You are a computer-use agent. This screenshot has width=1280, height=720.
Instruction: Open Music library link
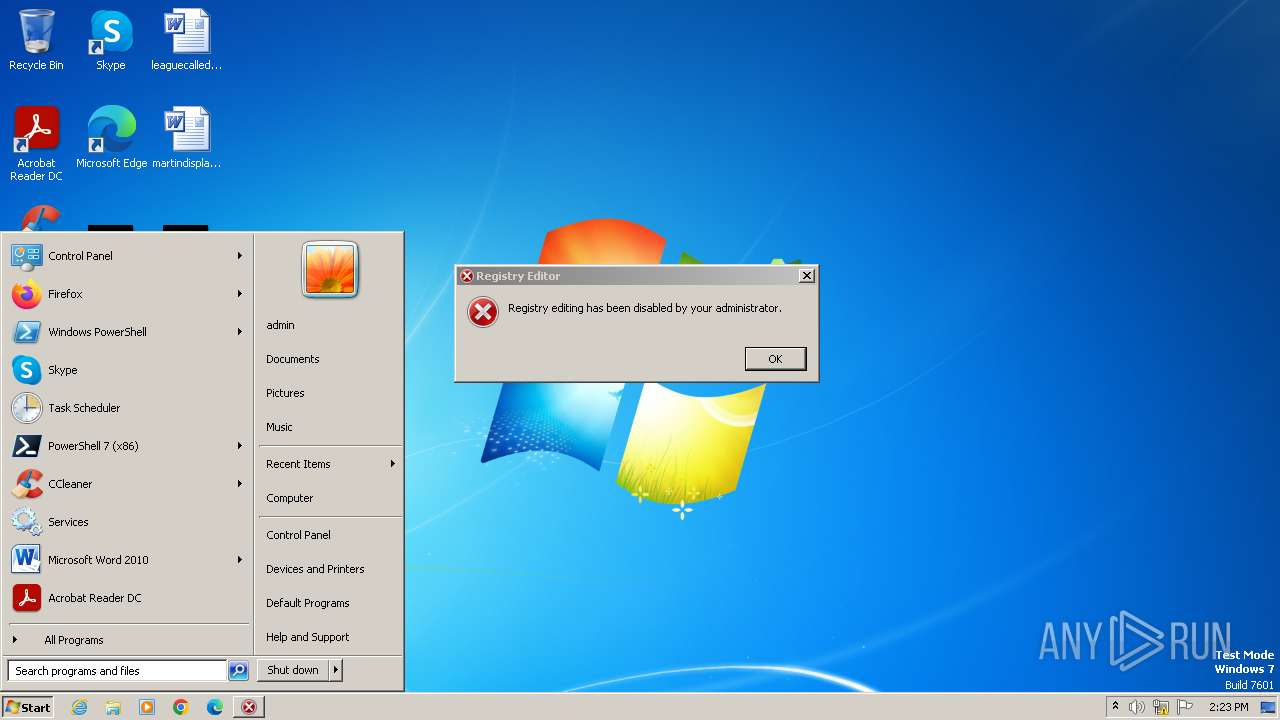(x=279, y=427)
